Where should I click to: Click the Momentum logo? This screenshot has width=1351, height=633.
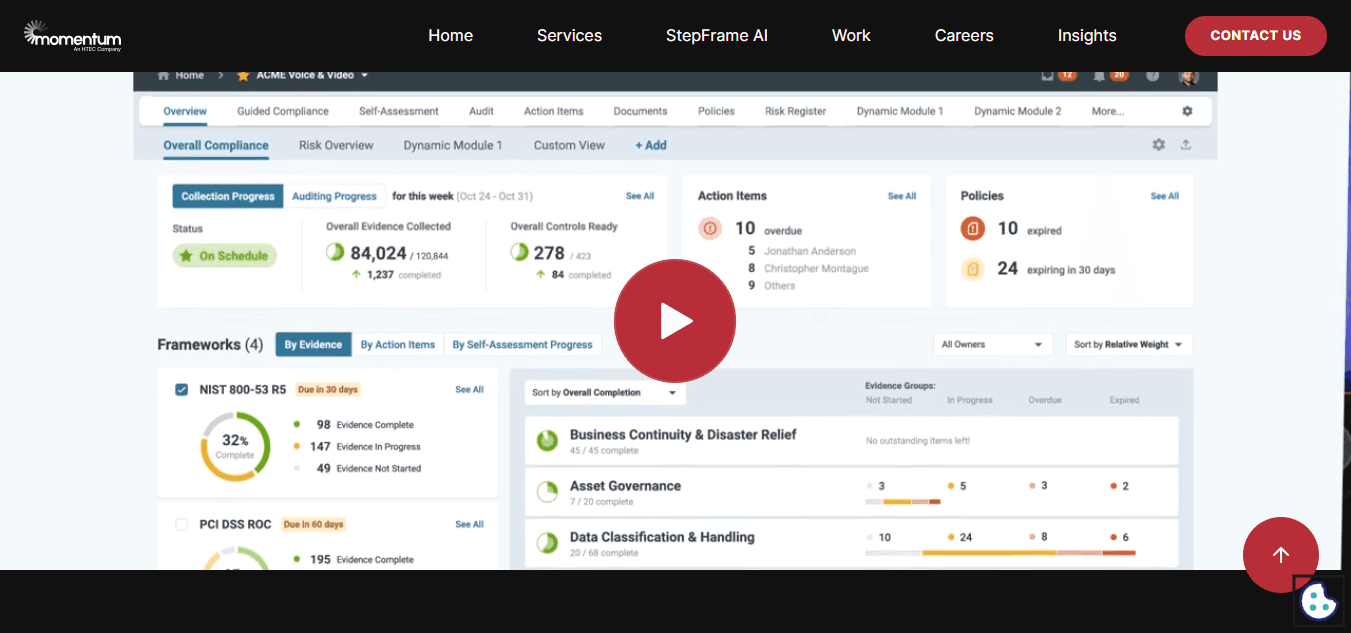(x=72, y=36)
